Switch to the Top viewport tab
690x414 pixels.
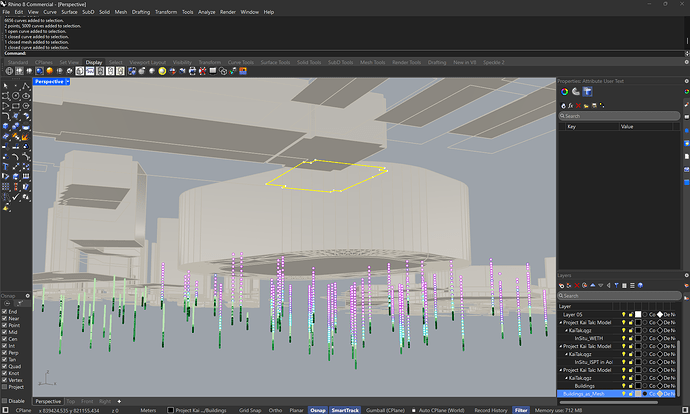coord(70,401)
